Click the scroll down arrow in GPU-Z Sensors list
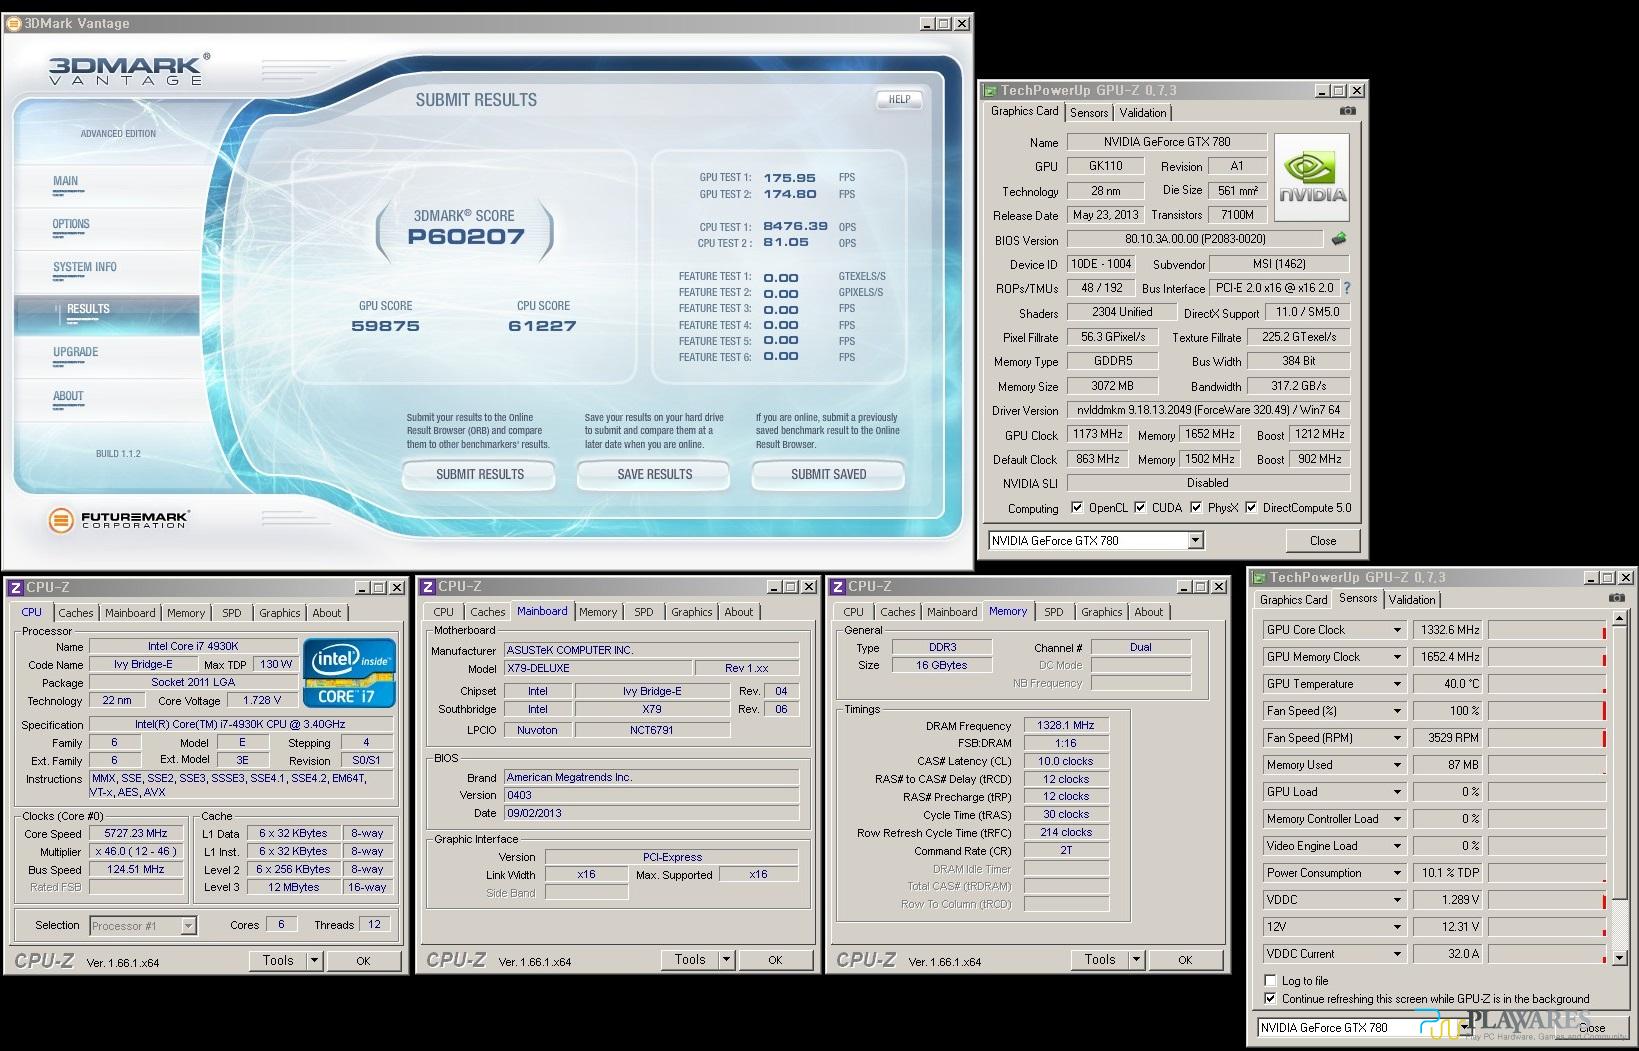1639x1051 pixels. pyautogui.click(x=1620, y=958)
